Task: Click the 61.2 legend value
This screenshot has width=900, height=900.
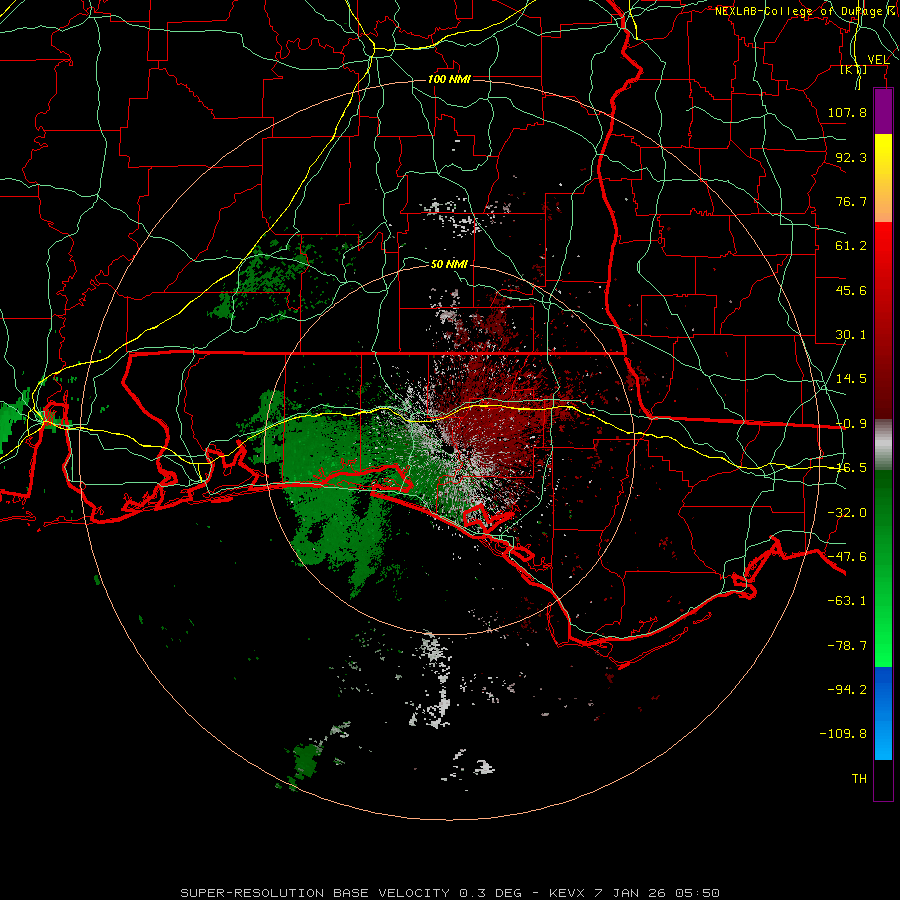Action: [x=851, y=246]
